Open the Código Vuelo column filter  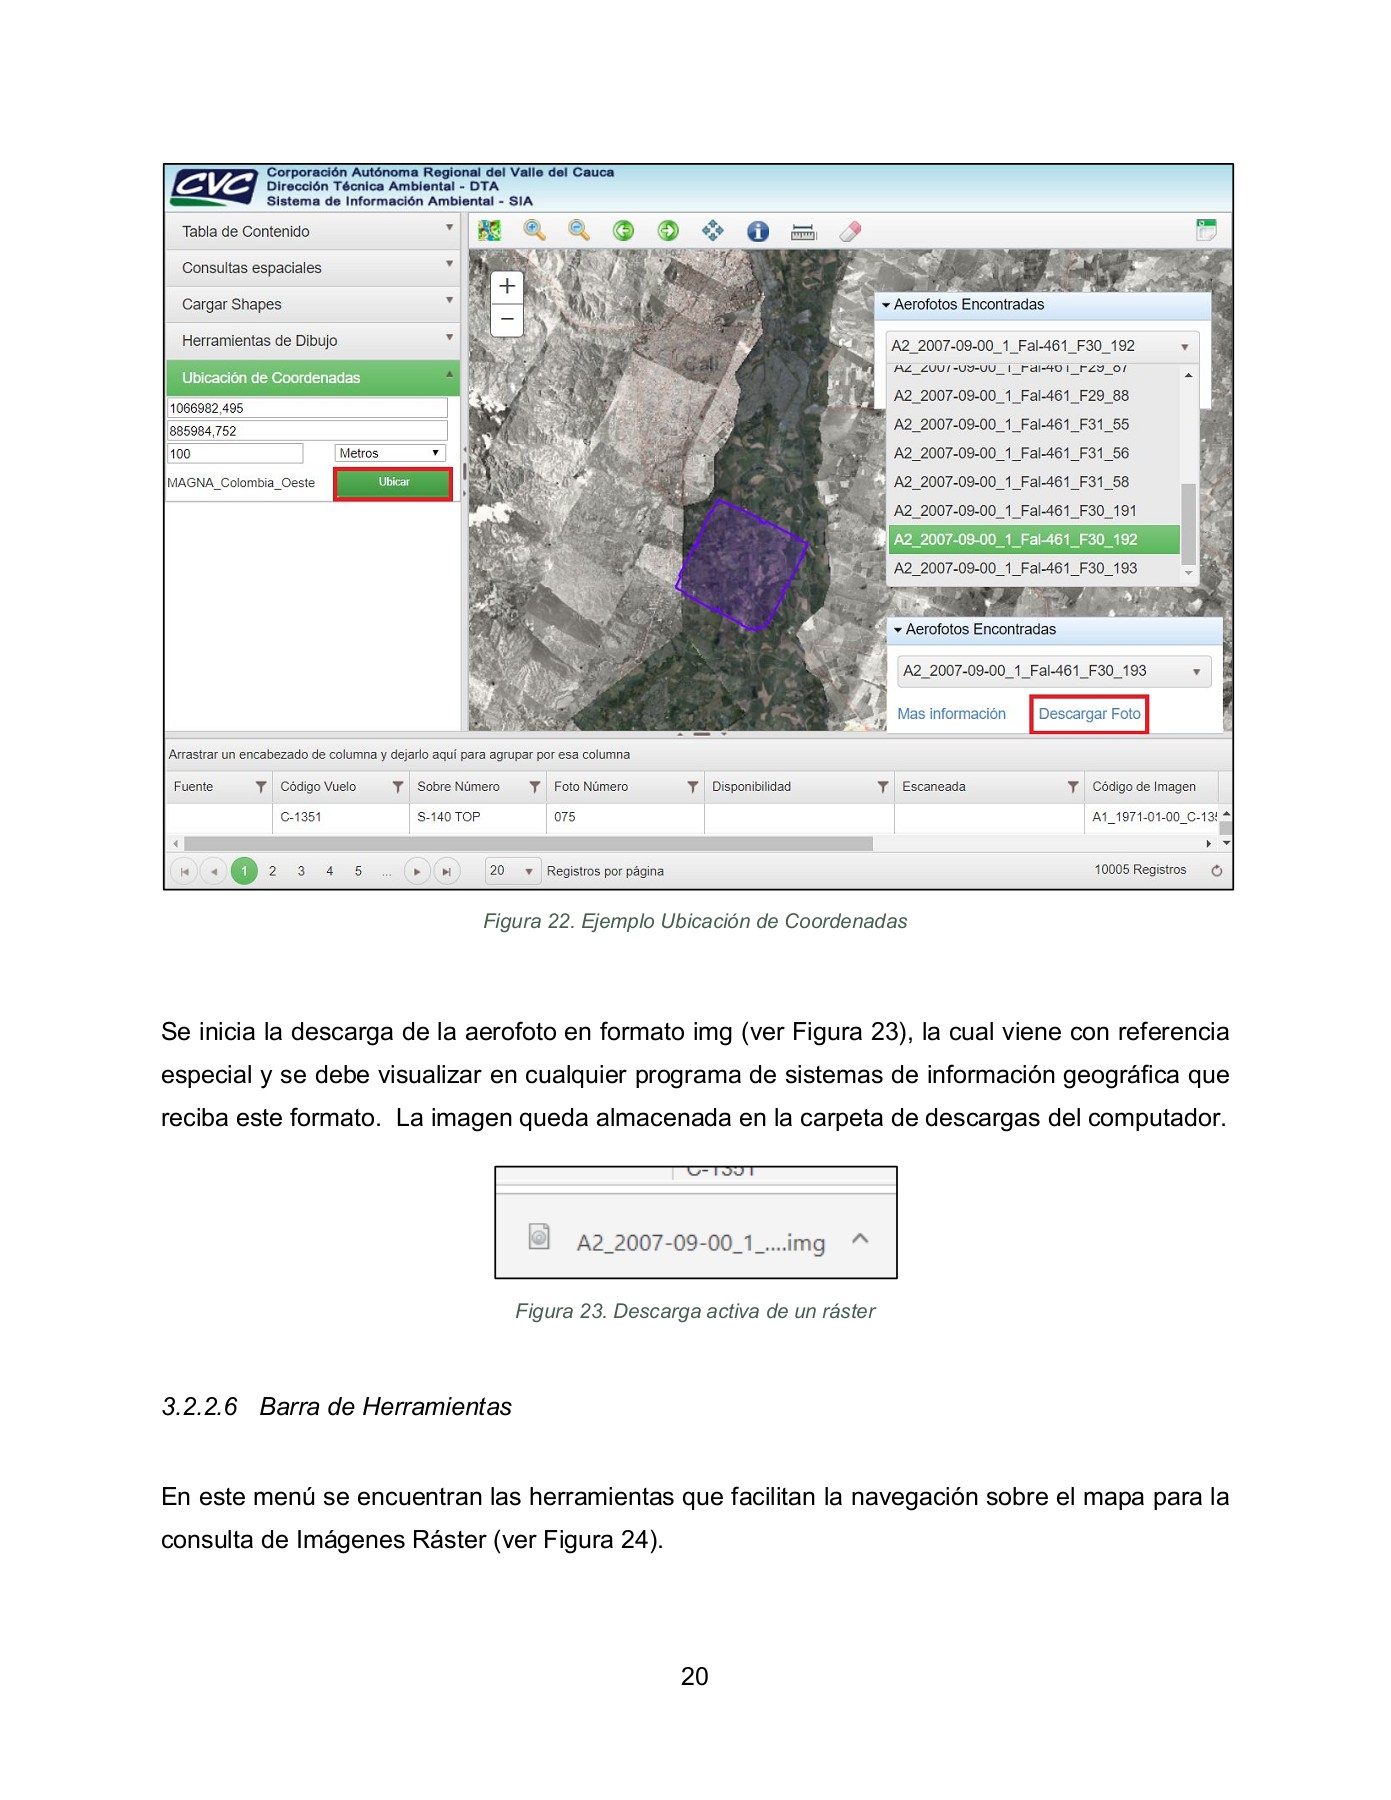(x=397, y=787)
